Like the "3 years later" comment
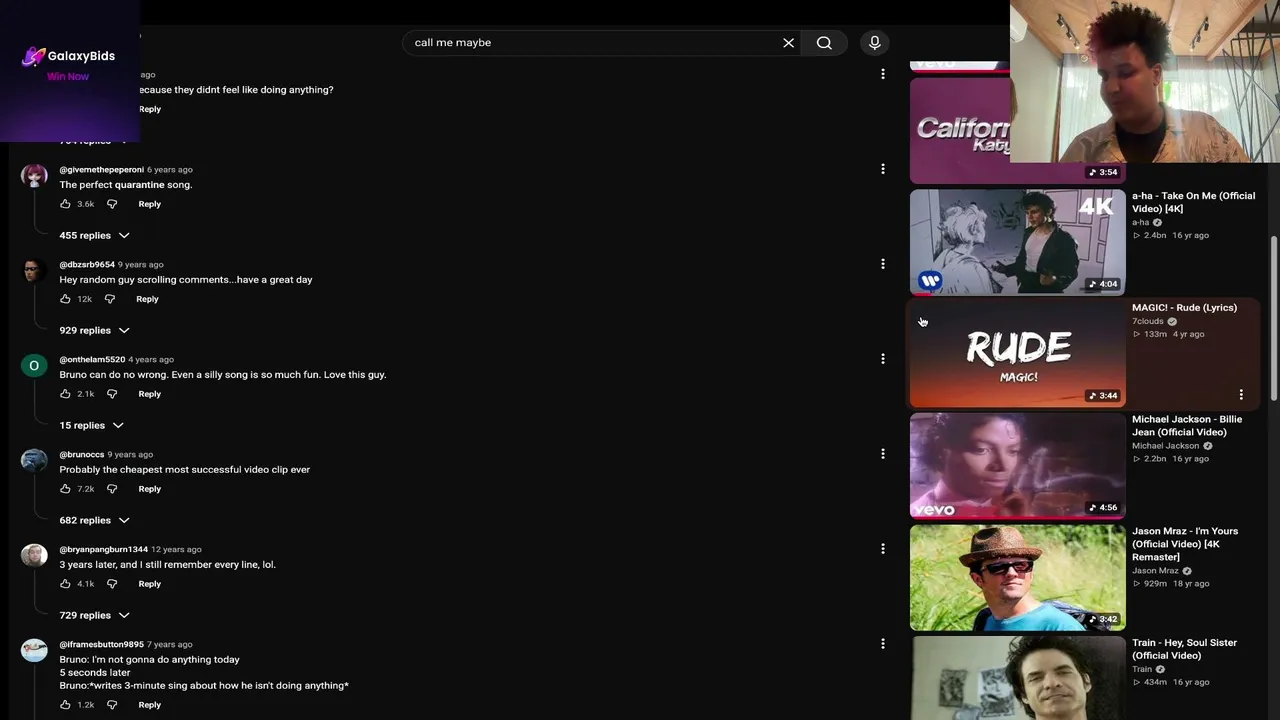1280x720 pixels. click(x=65, y=584)
